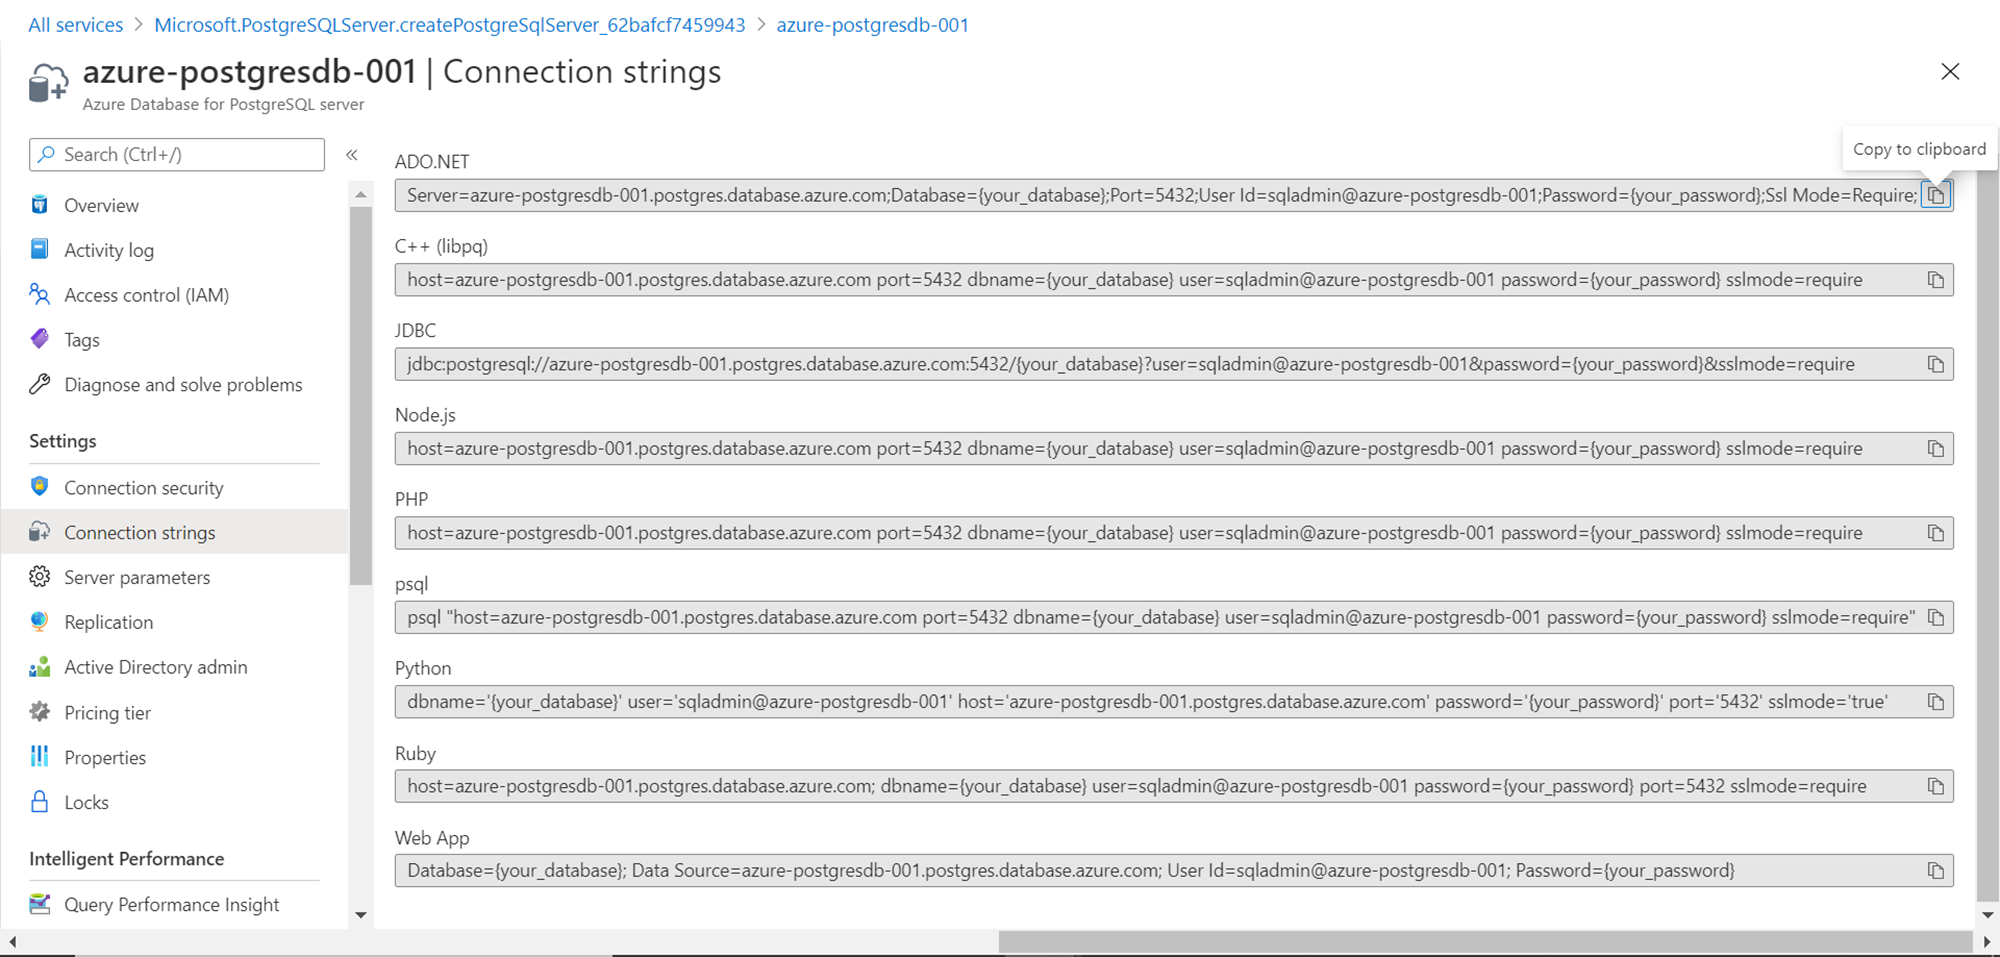
Task: Copy the ADO.NET connection string
Action: click(1936, 196)
